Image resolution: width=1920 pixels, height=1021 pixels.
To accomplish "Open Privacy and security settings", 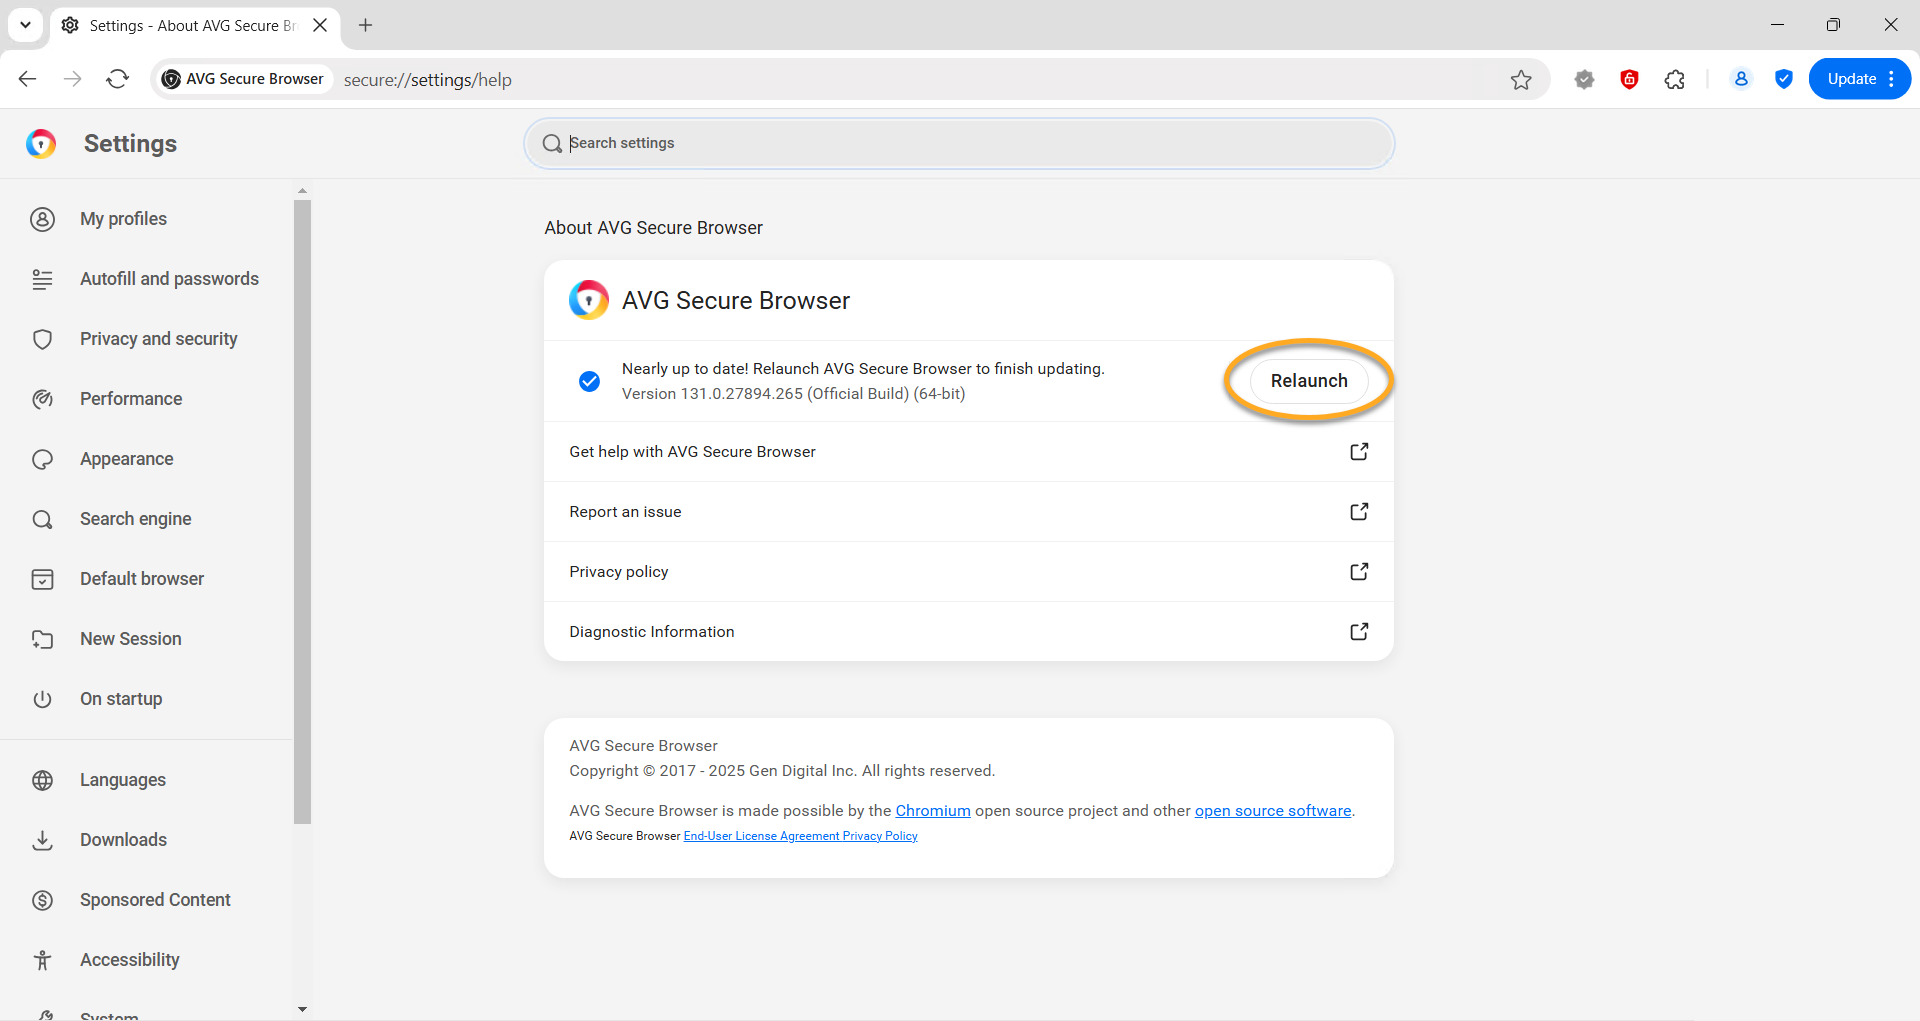I will [158, 339].
